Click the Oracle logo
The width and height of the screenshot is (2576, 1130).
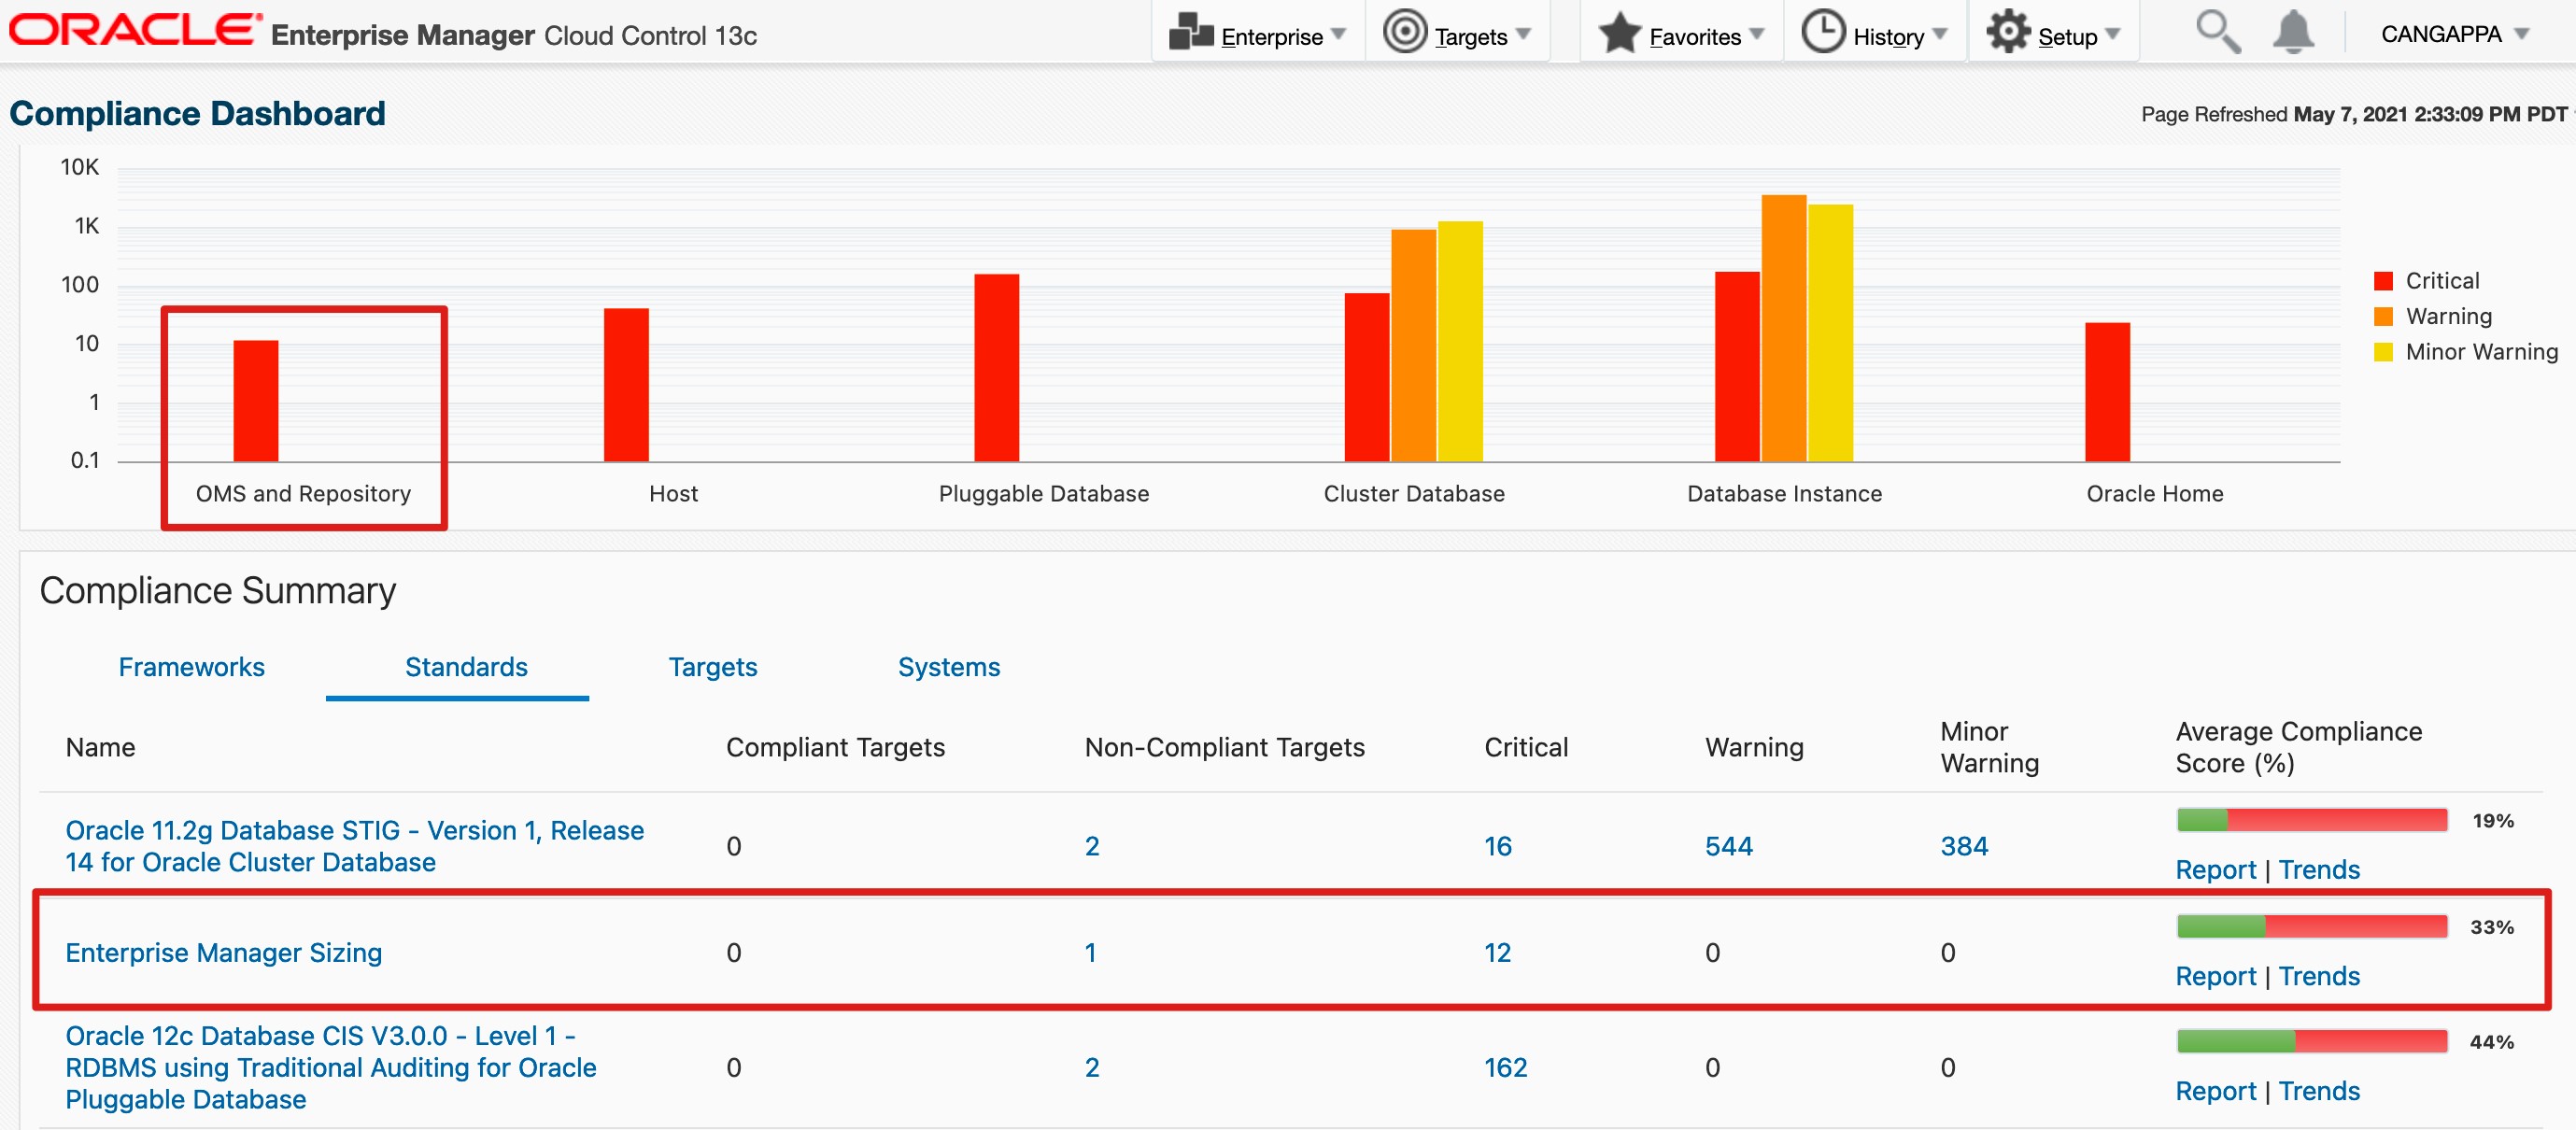pos(134,30)
